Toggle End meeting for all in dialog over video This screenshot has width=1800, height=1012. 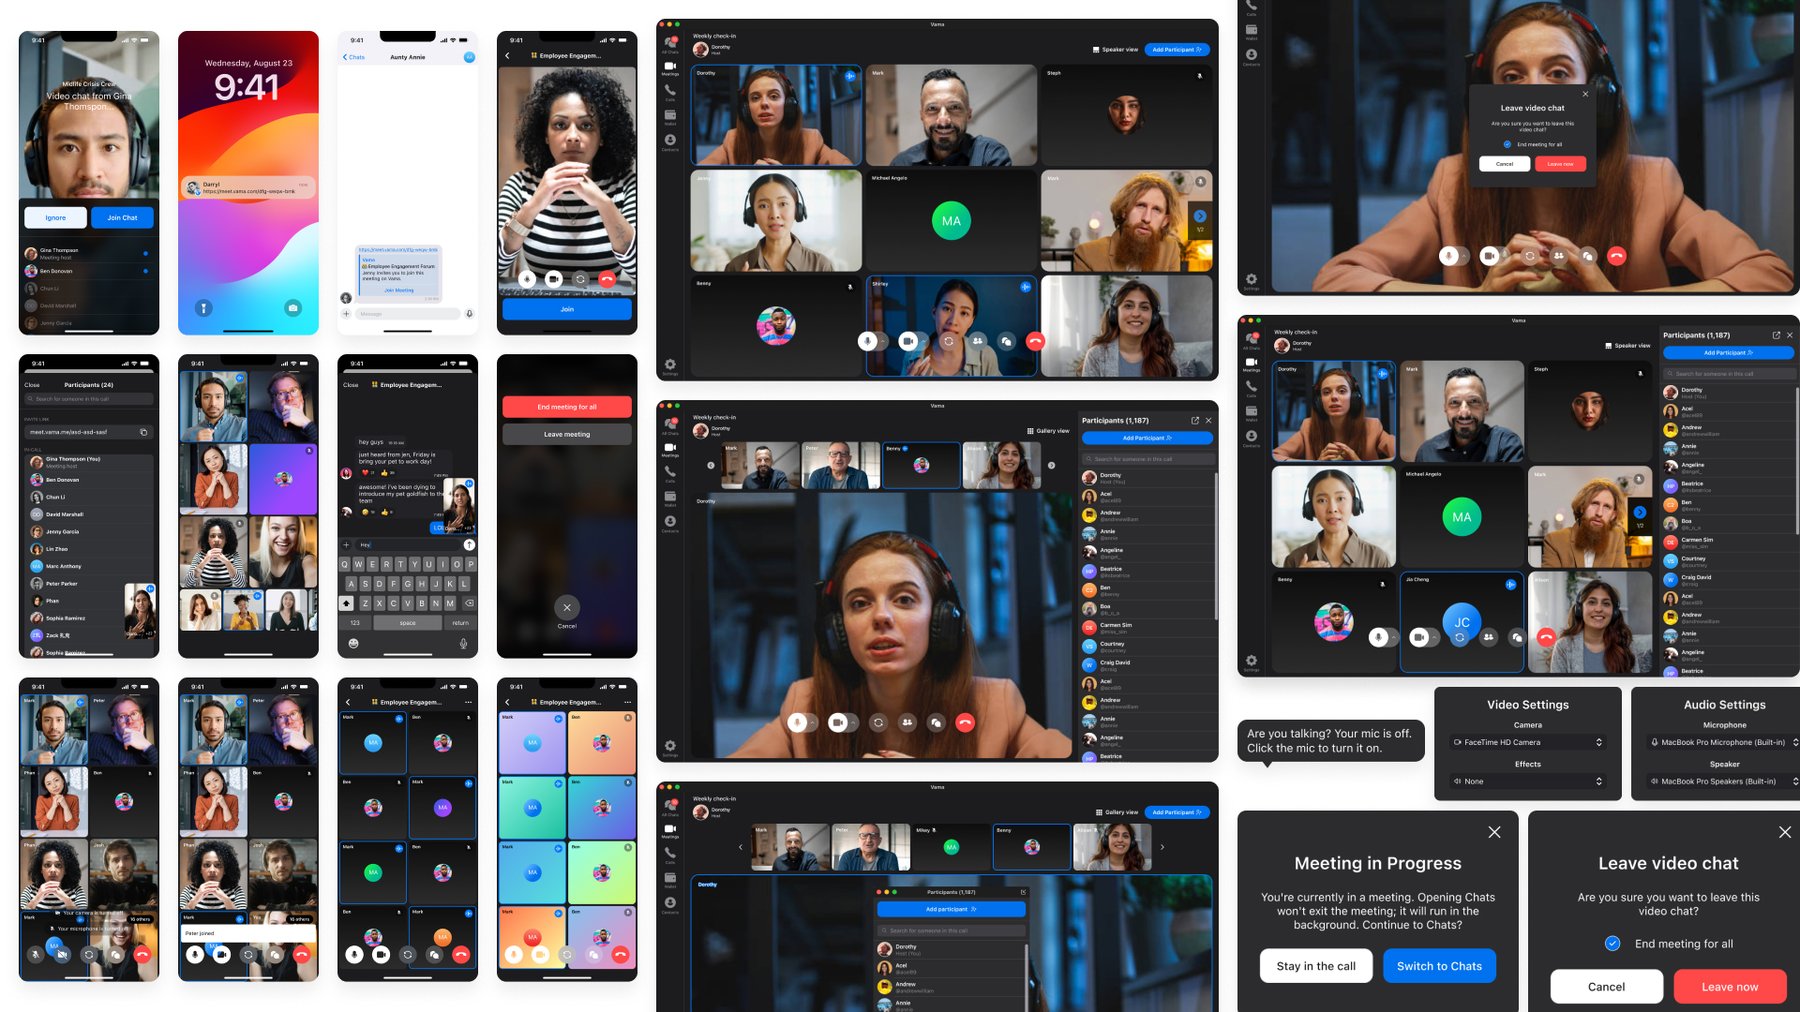pyautogui.click(x=1507, y=144)
